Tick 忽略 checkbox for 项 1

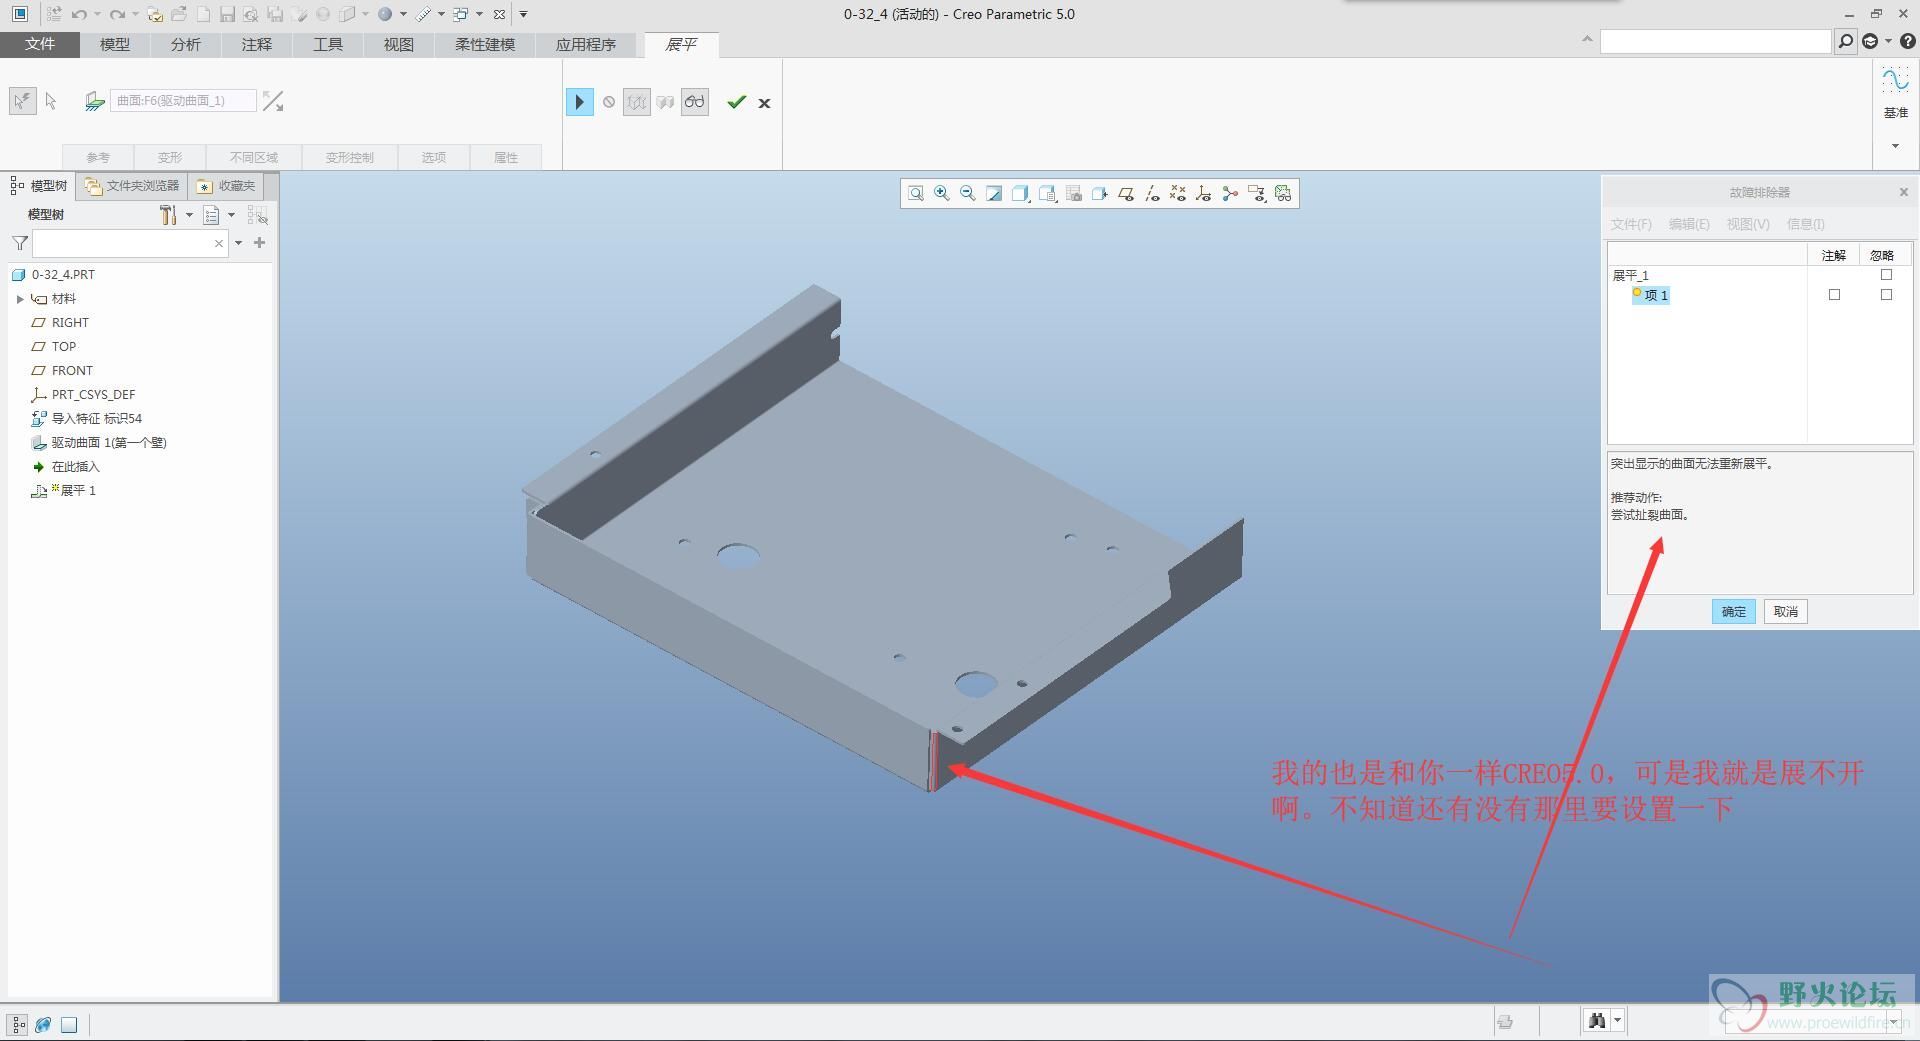point(1886,295)
